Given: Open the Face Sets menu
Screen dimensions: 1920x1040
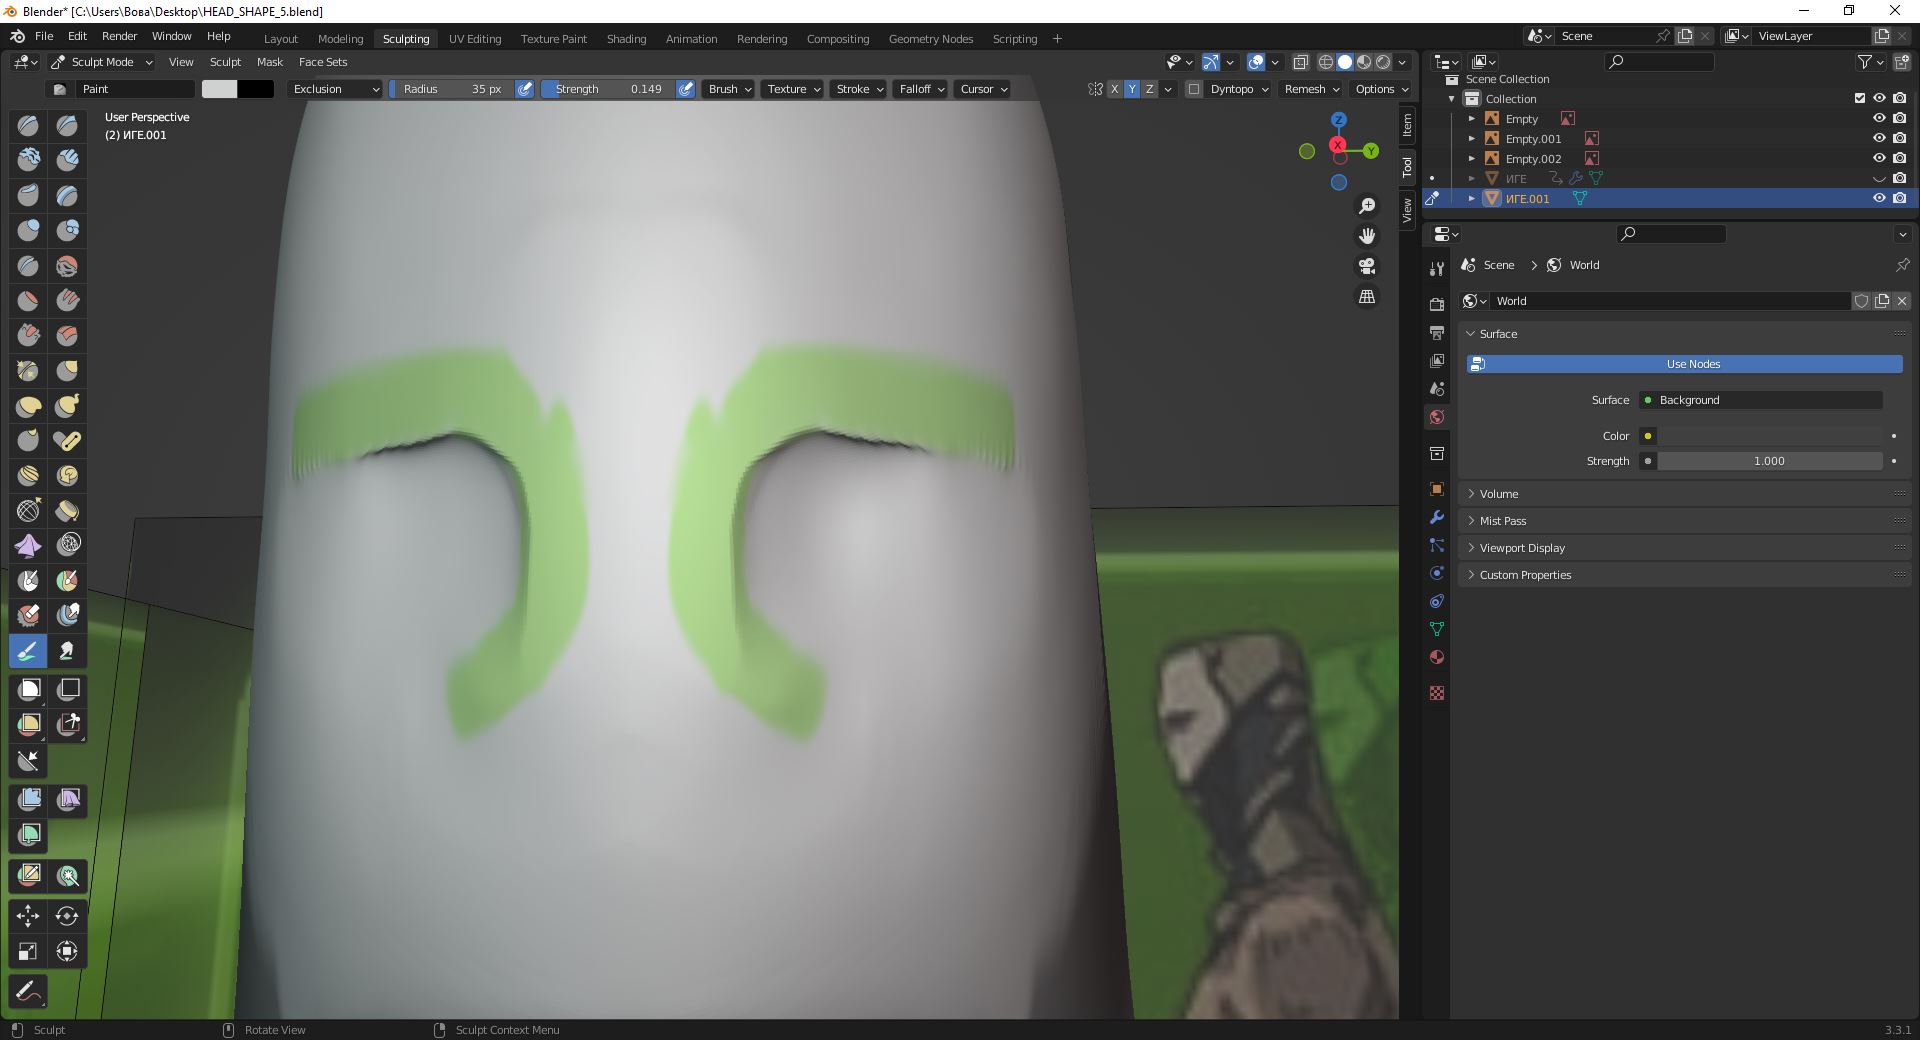Looking at the screenshot, I should [323, 62].
